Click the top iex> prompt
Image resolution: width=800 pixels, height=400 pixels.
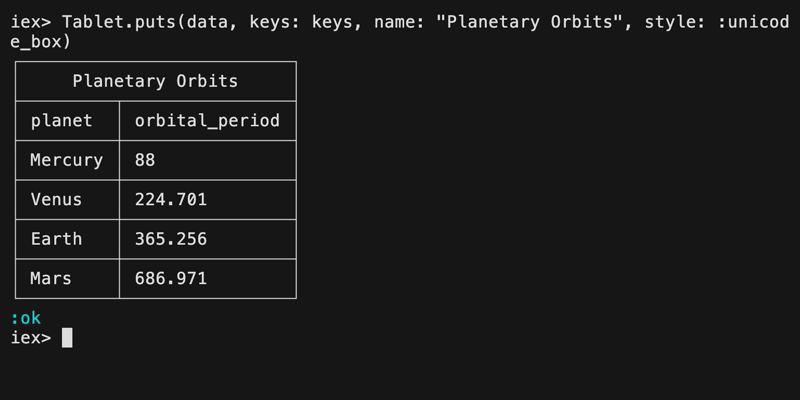point(30,22)
